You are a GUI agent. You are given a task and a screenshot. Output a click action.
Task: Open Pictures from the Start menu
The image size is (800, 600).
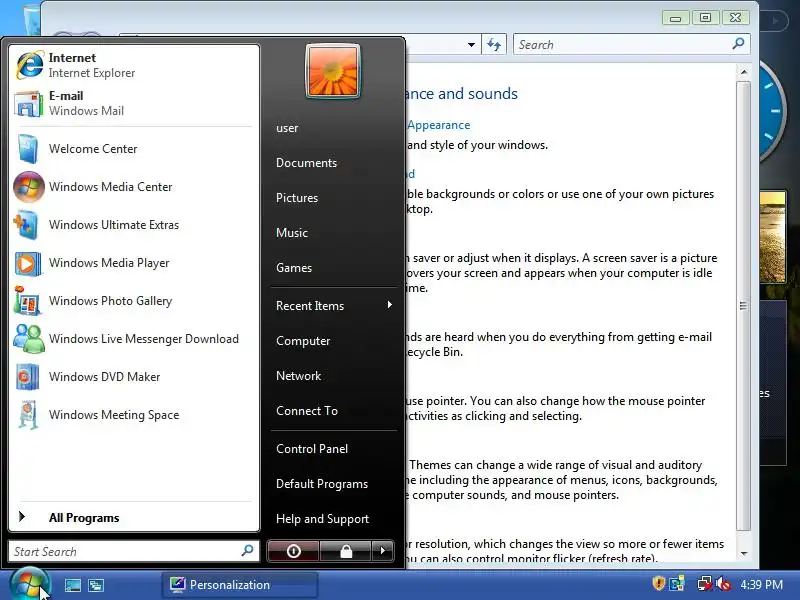pos(297,198)
